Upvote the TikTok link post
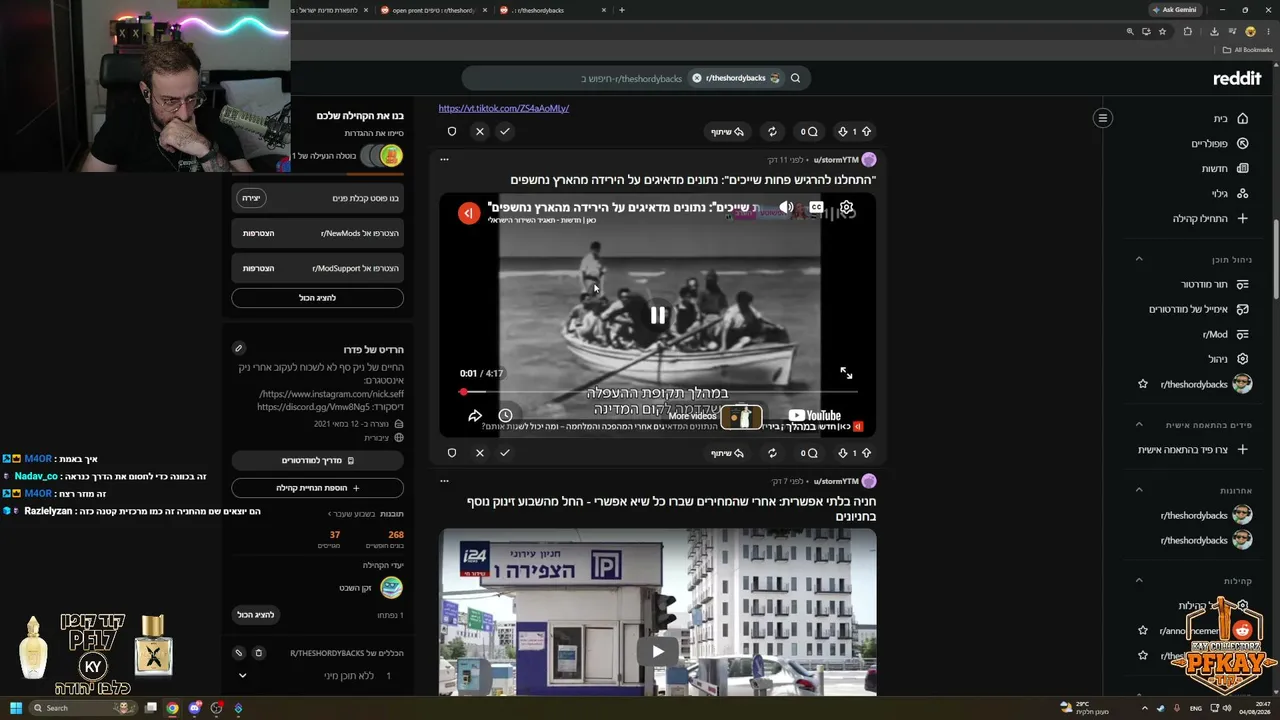 866,131
